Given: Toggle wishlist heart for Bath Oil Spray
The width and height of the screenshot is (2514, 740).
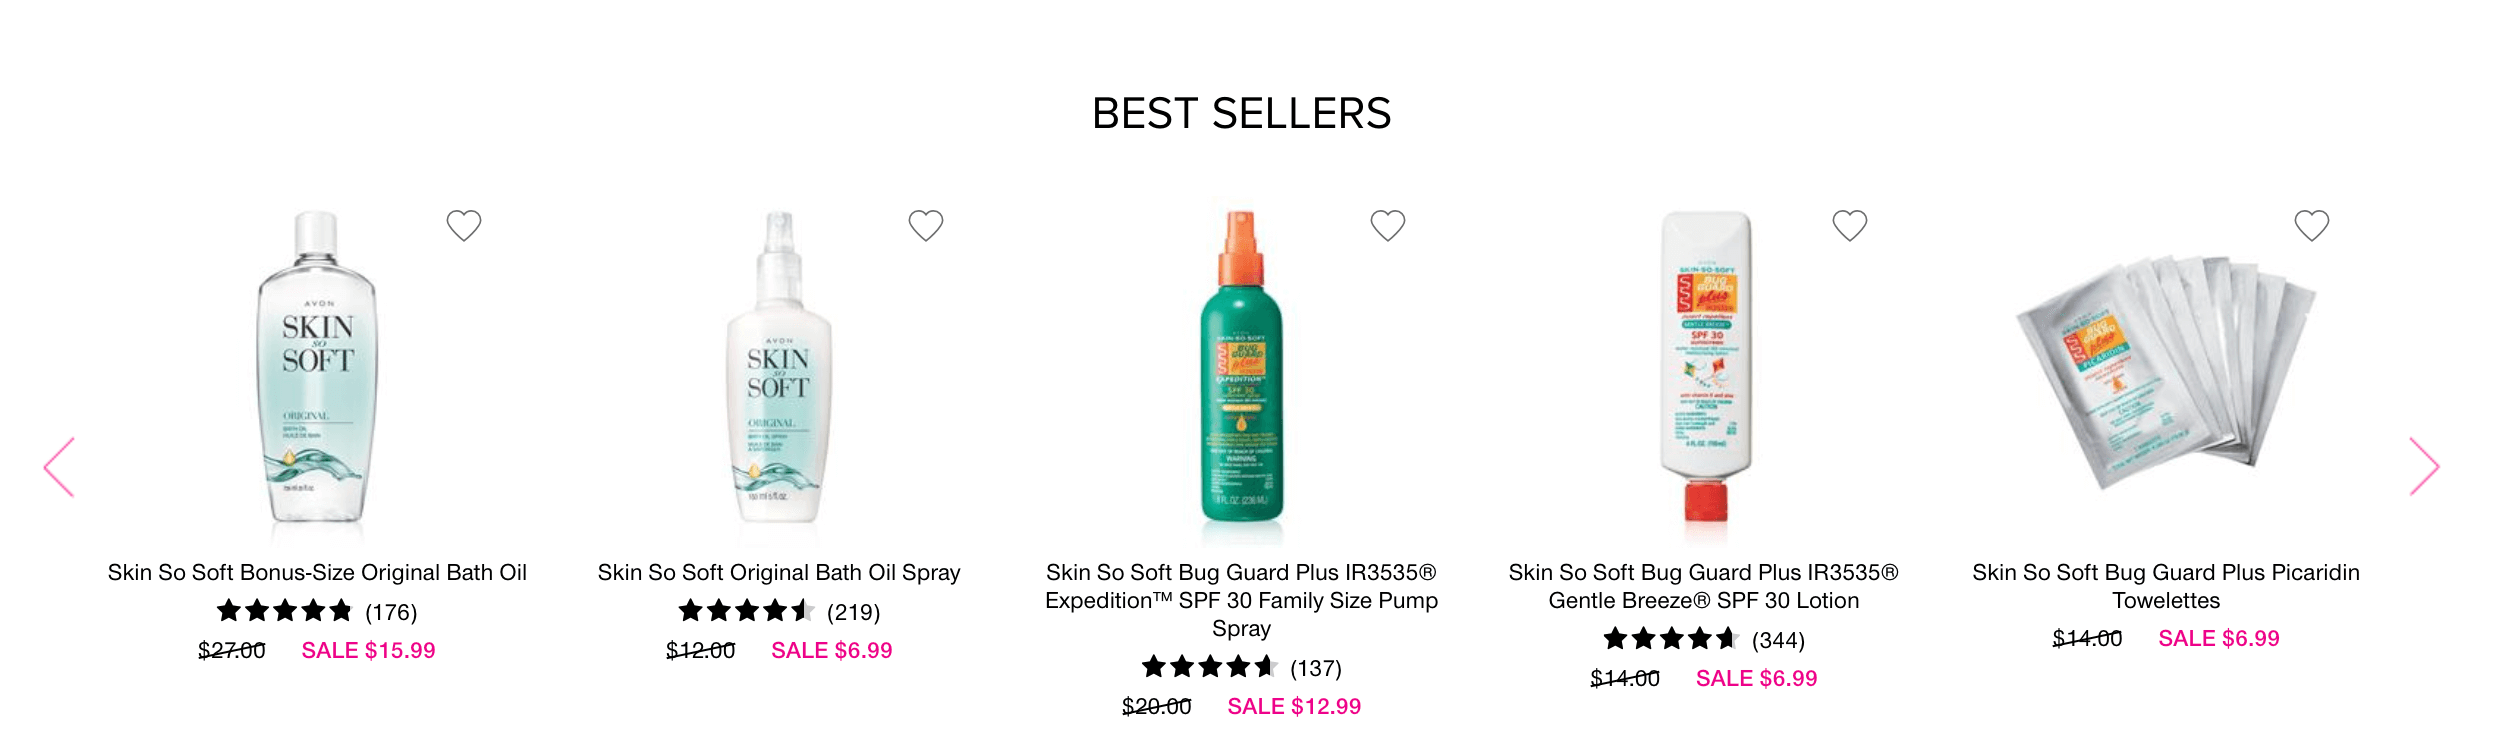Looking at the screenshot, I should pos(926,226).
